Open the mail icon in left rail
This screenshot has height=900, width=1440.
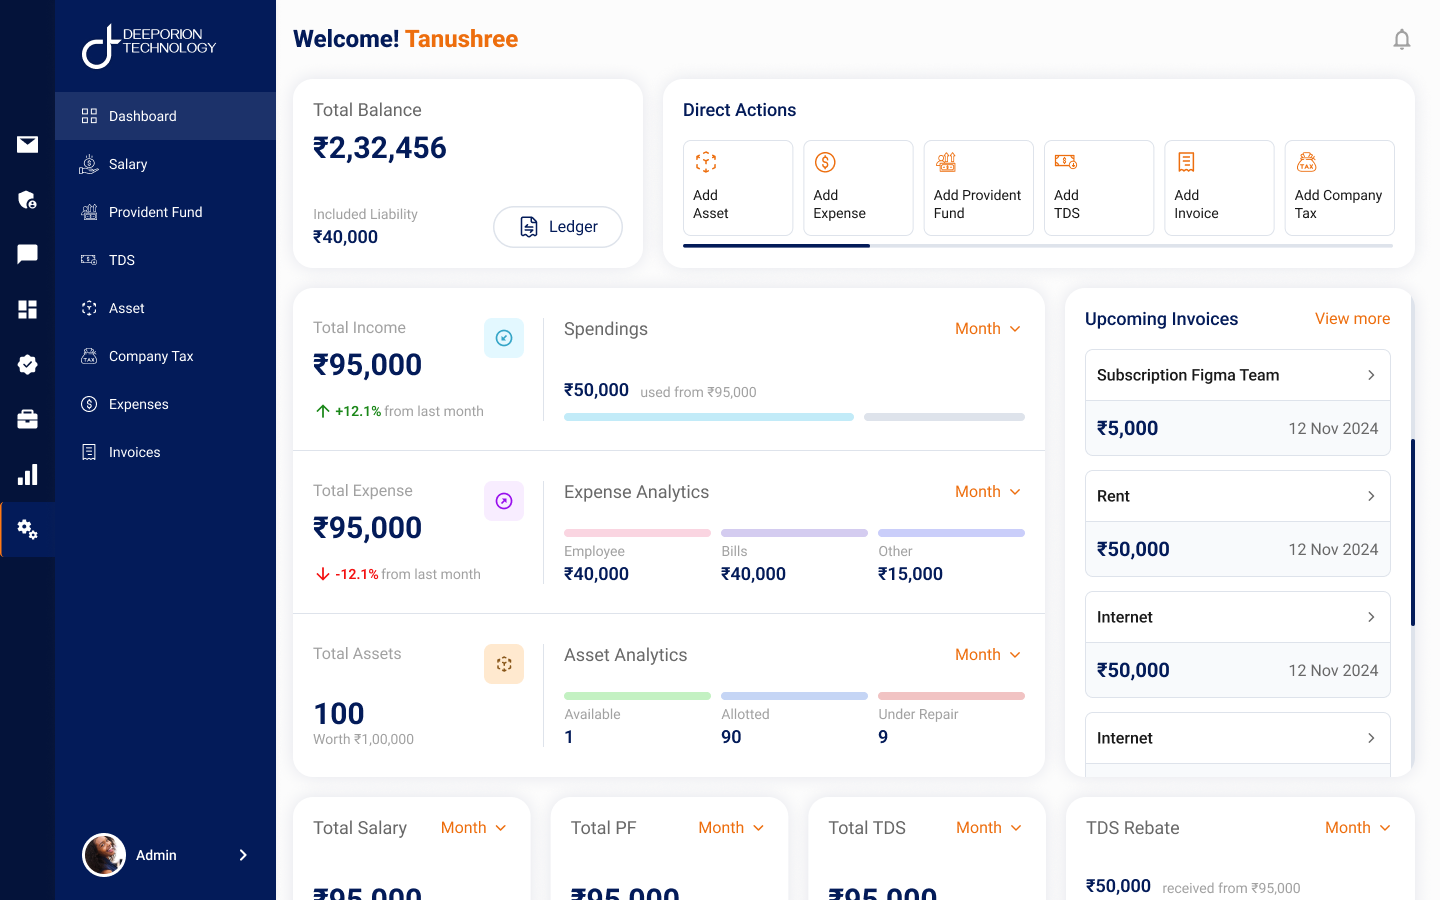pyautogui.click(x=28, y=145)
